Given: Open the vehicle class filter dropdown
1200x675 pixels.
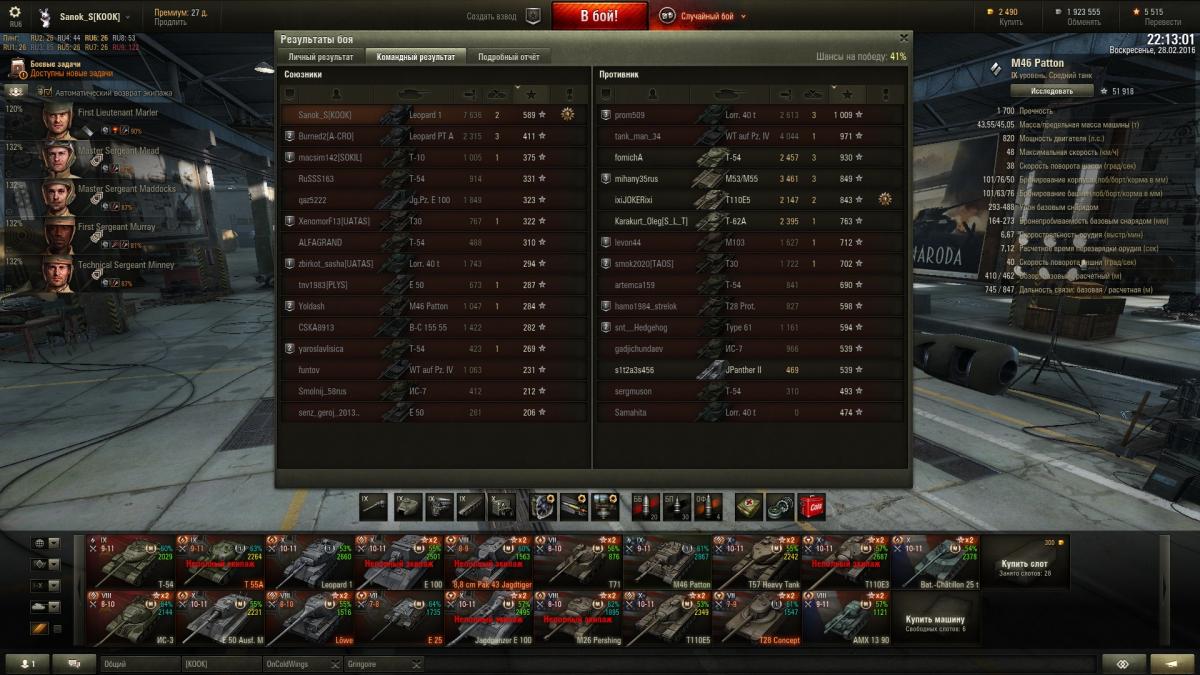Looking at the screenshot, I should coord(47,606).
